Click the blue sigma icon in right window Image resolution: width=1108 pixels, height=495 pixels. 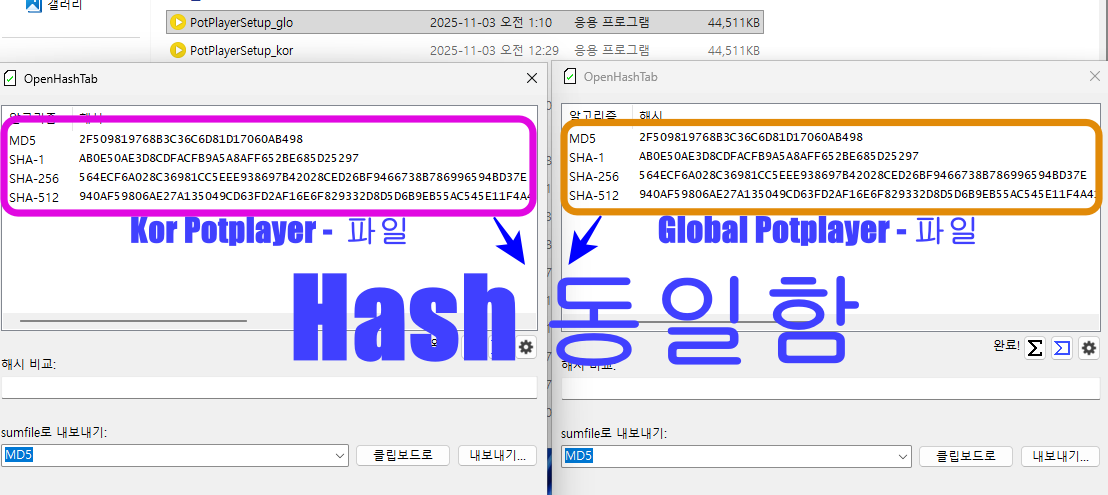click(x=1062, y=348)
